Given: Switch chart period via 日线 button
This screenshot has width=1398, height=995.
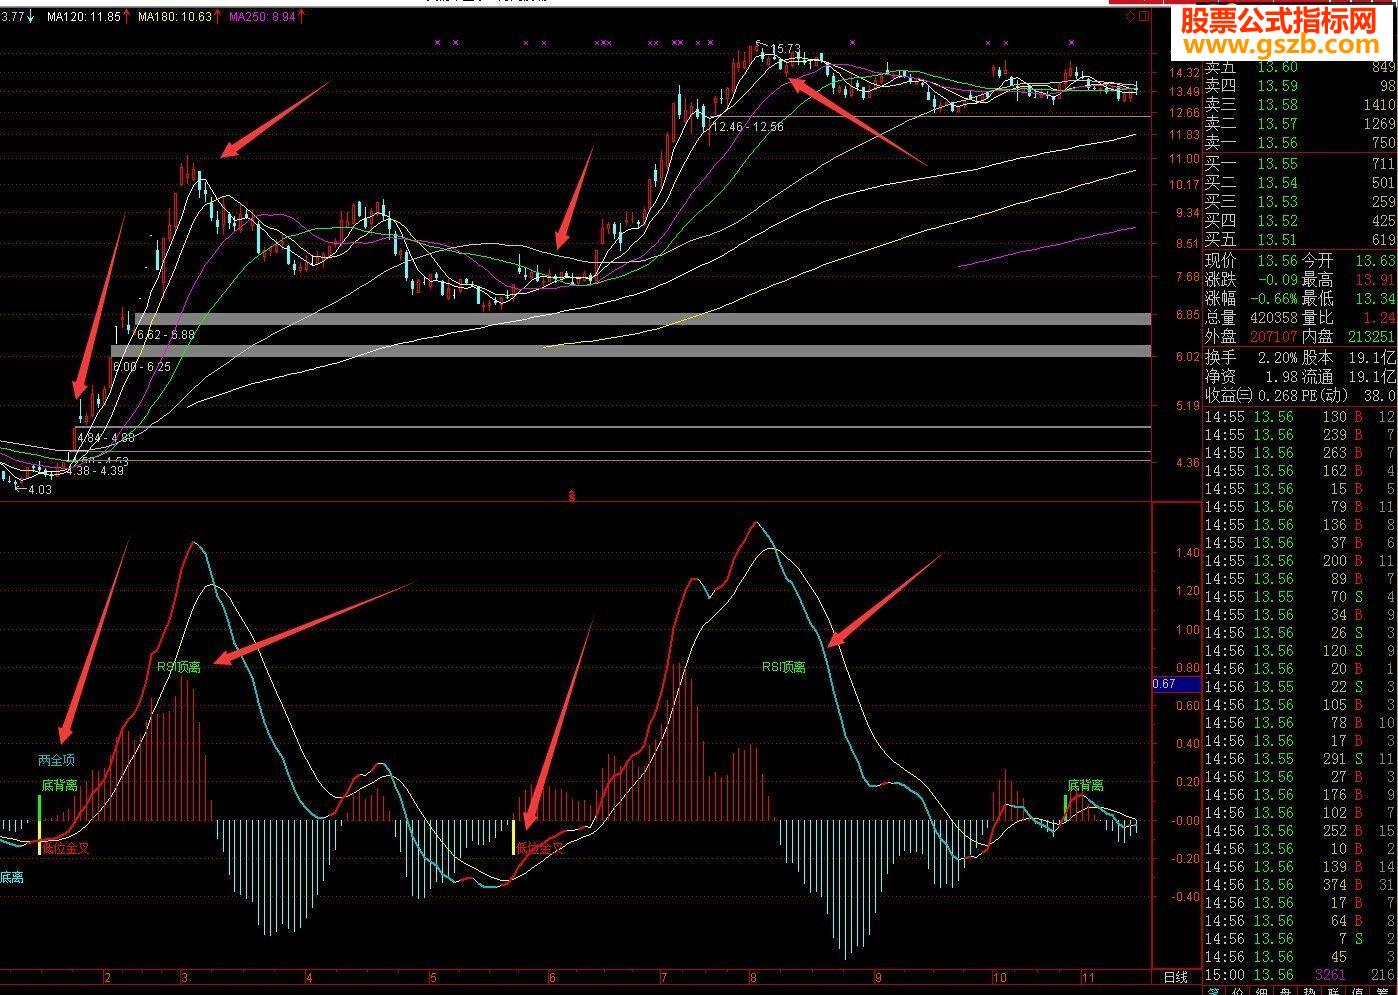Looking at the screenshot, I should click(x=1175, y=977).
